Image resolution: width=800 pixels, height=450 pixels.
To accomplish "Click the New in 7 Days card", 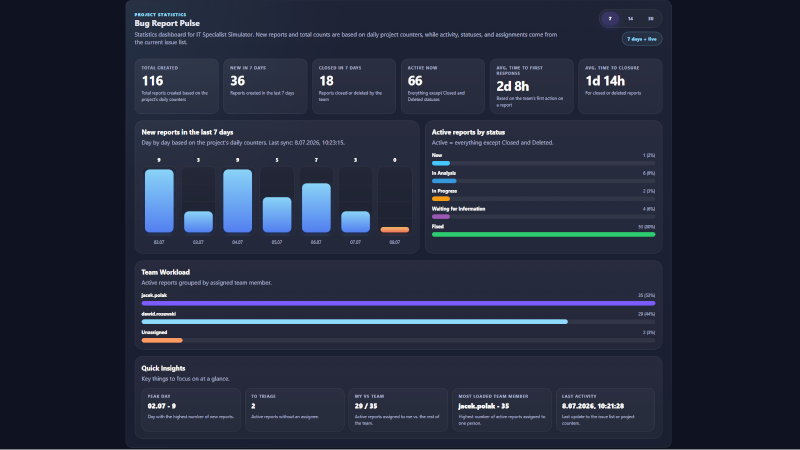I will click(265, 86).
